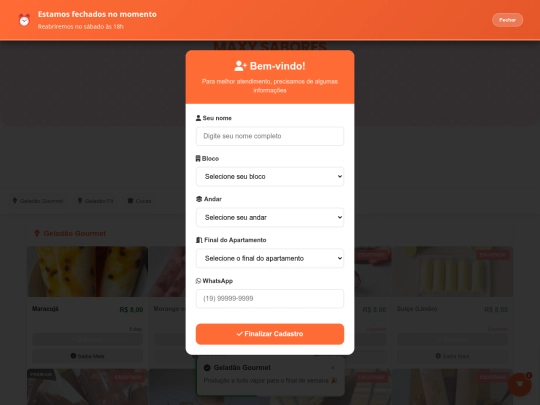Click the Finalizar Cadastro button

click(270, 334)
